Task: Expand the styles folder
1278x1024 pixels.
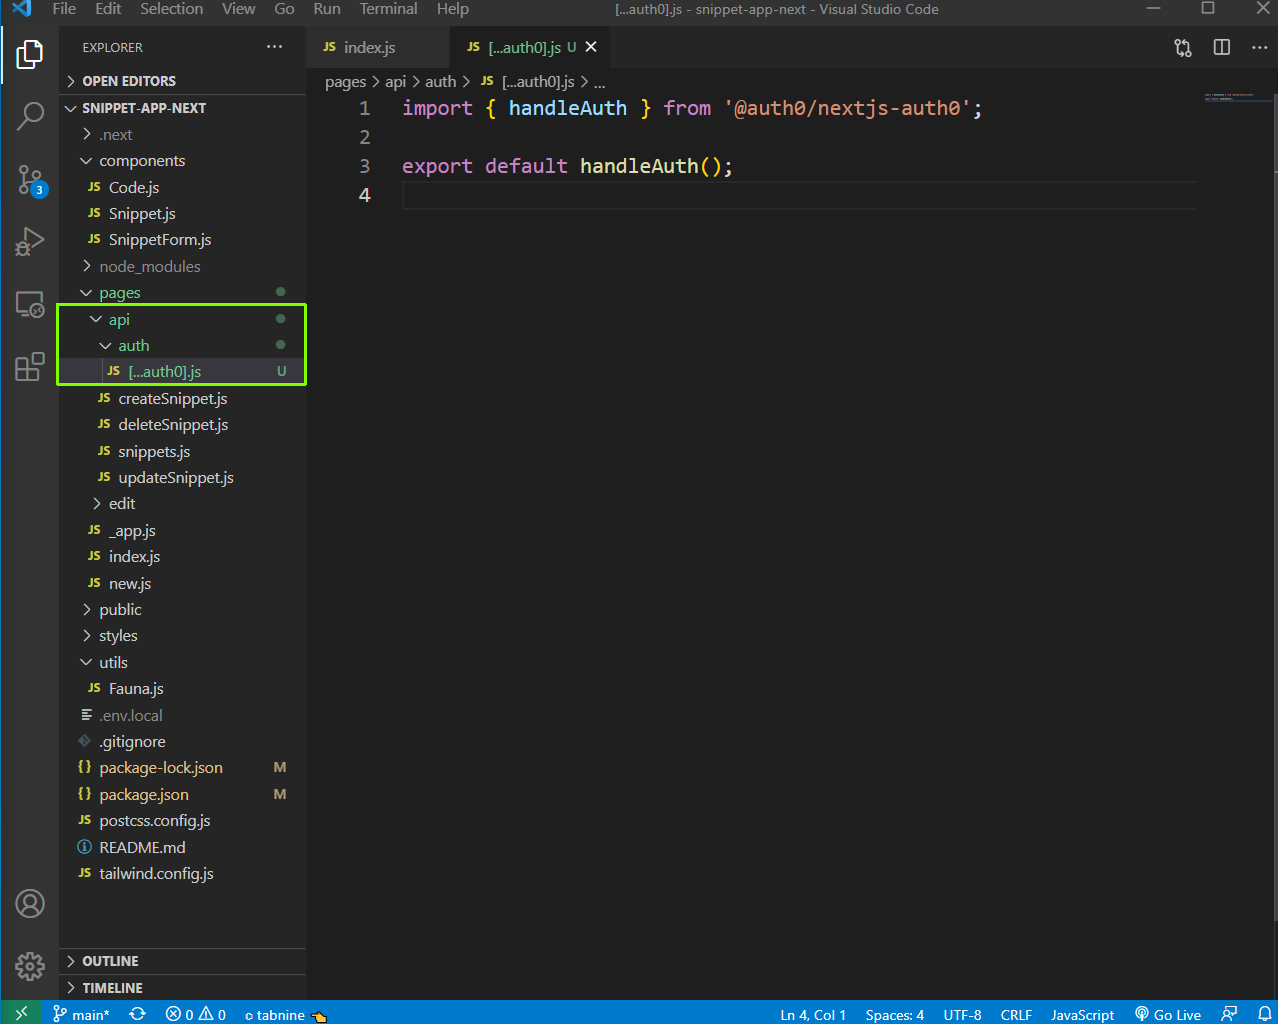Action: [182, 635]
